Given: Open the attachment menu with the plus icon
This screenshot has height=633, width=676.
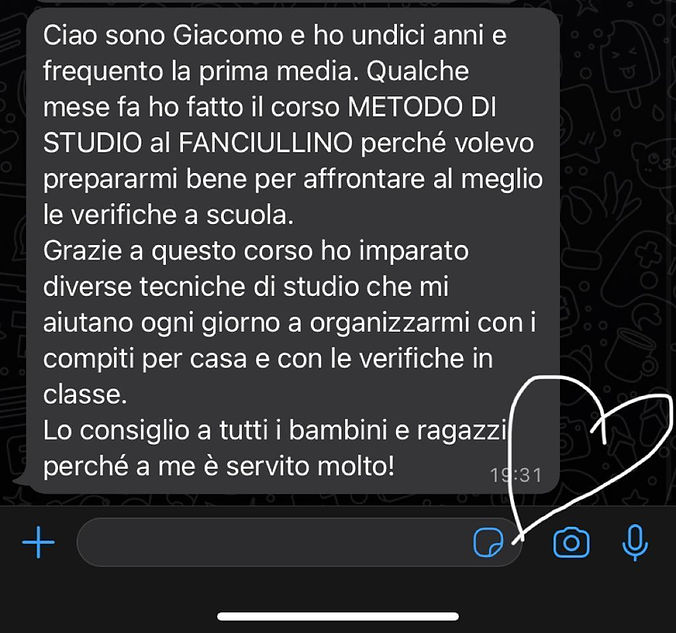Looking at the screenshot, I should click(38, 542).
